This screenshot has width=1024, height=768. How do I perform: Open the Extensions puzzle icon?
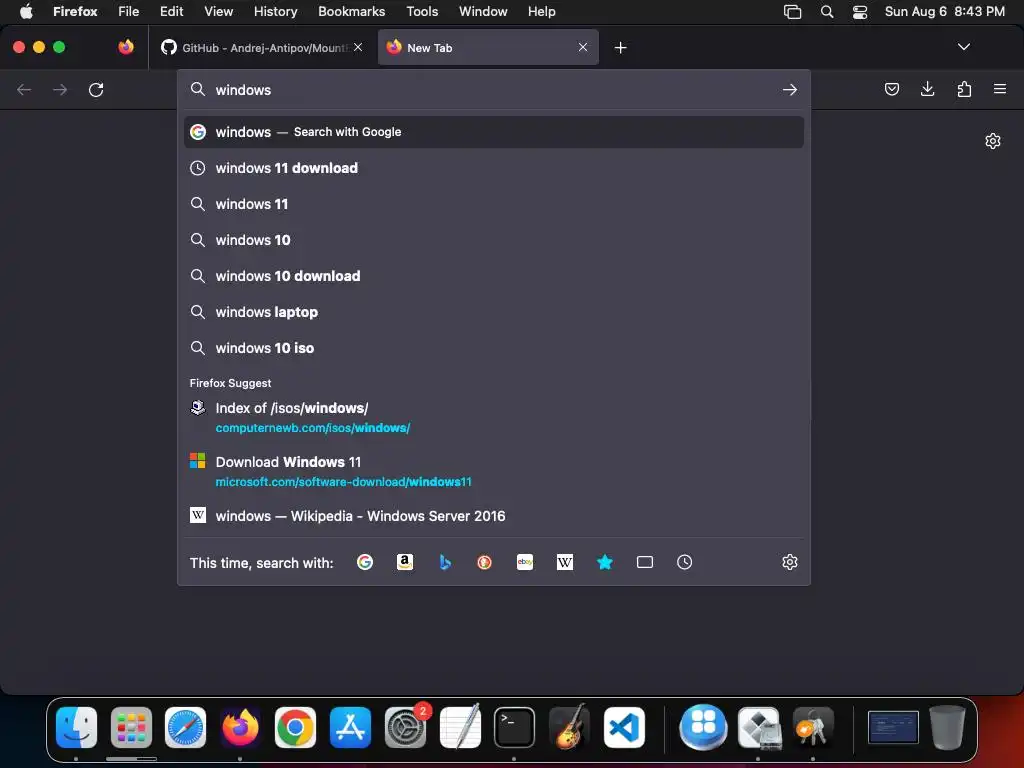click(x=964, y=89)
